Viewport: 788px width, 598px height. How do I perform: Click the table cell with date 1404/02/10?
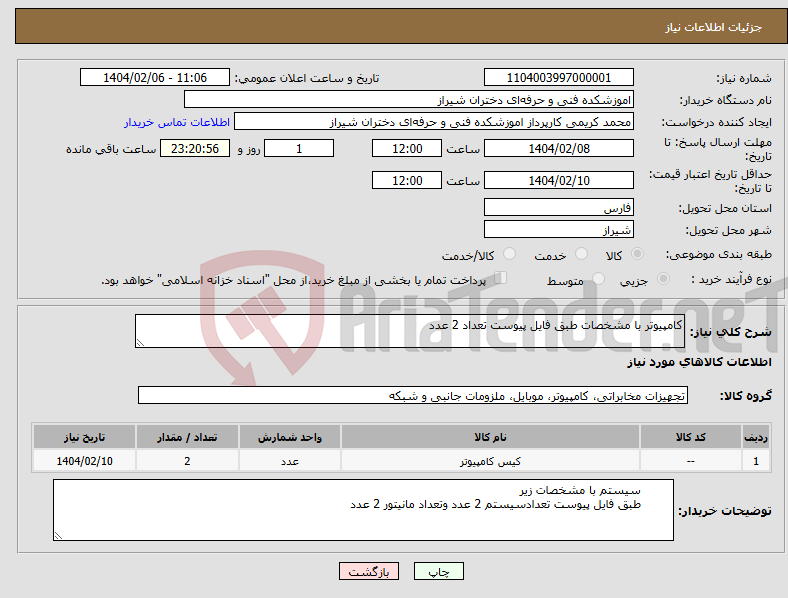point(84,461)
